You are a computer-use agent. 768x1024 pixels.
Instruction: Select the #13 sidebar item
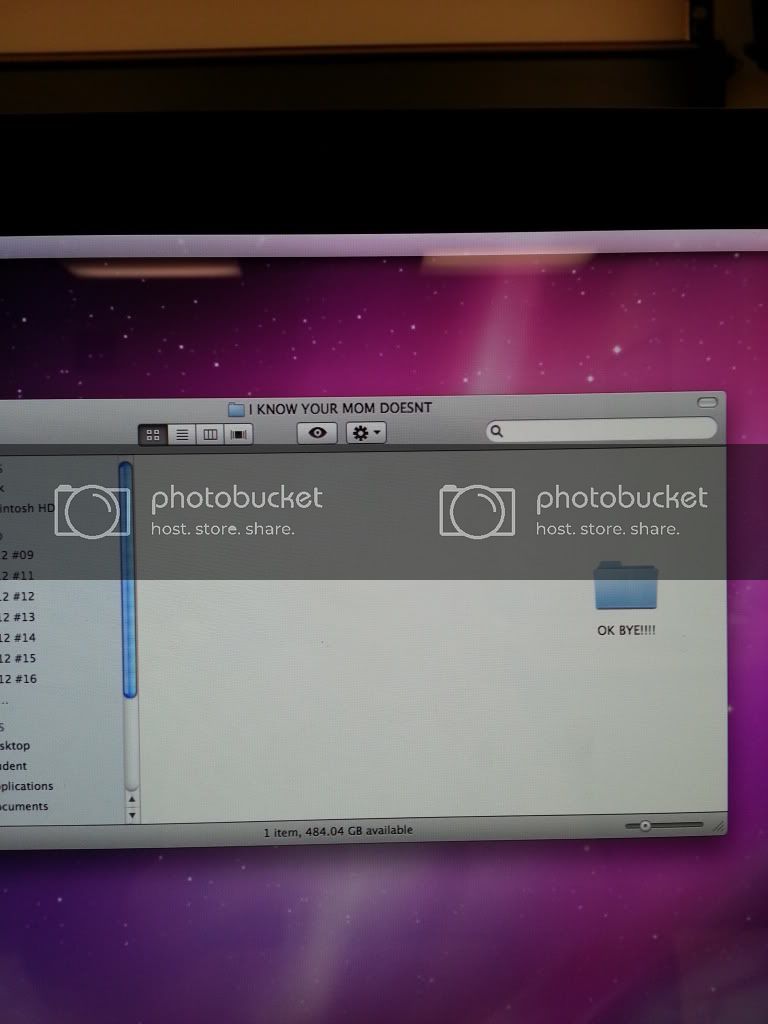coord(18,617)
